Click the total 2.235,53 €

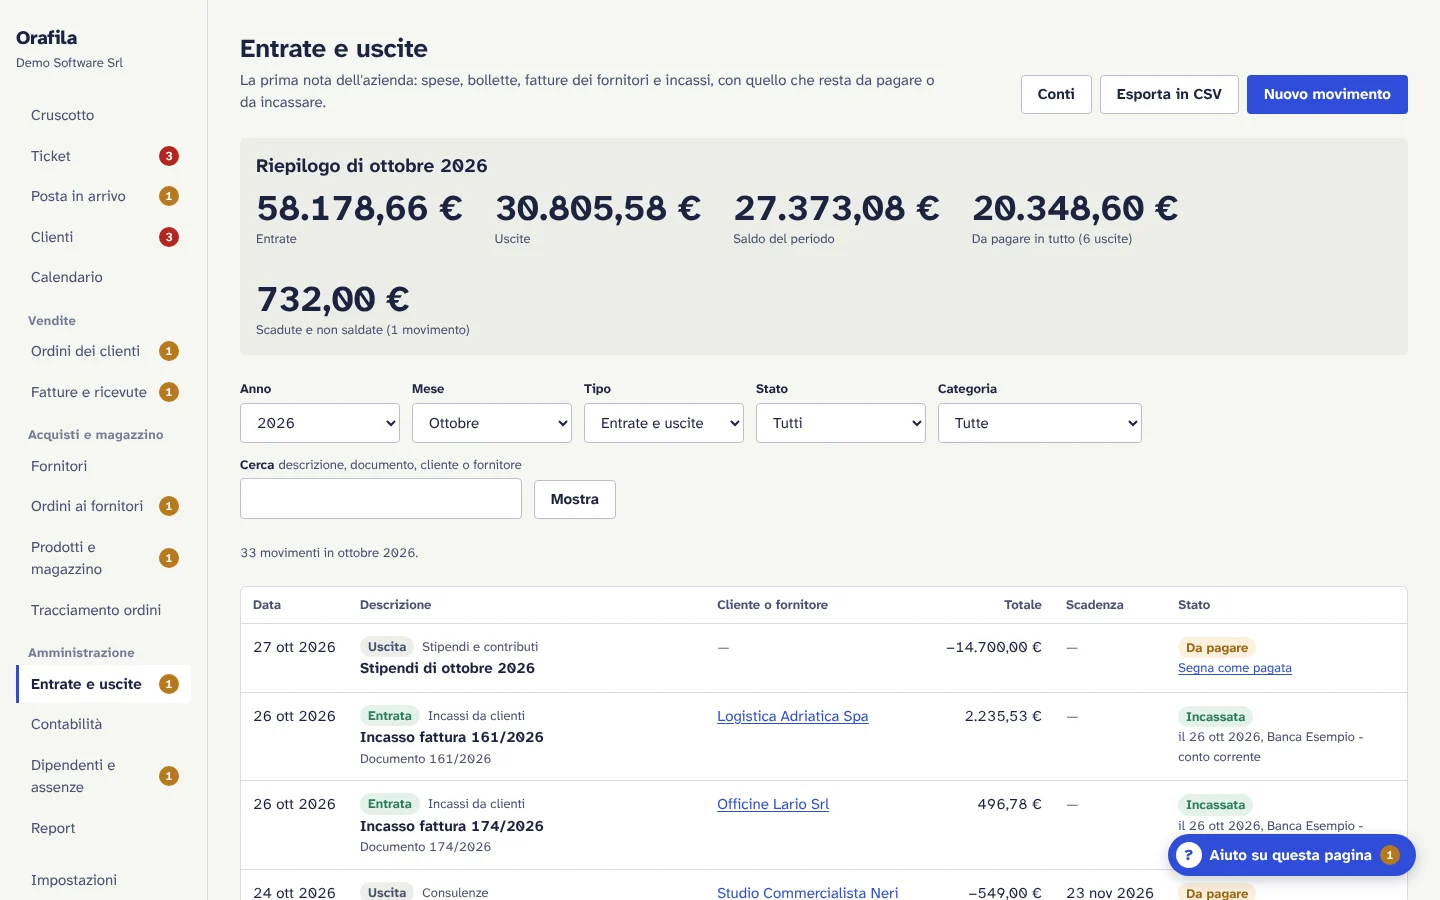(x=1003, y=716)
